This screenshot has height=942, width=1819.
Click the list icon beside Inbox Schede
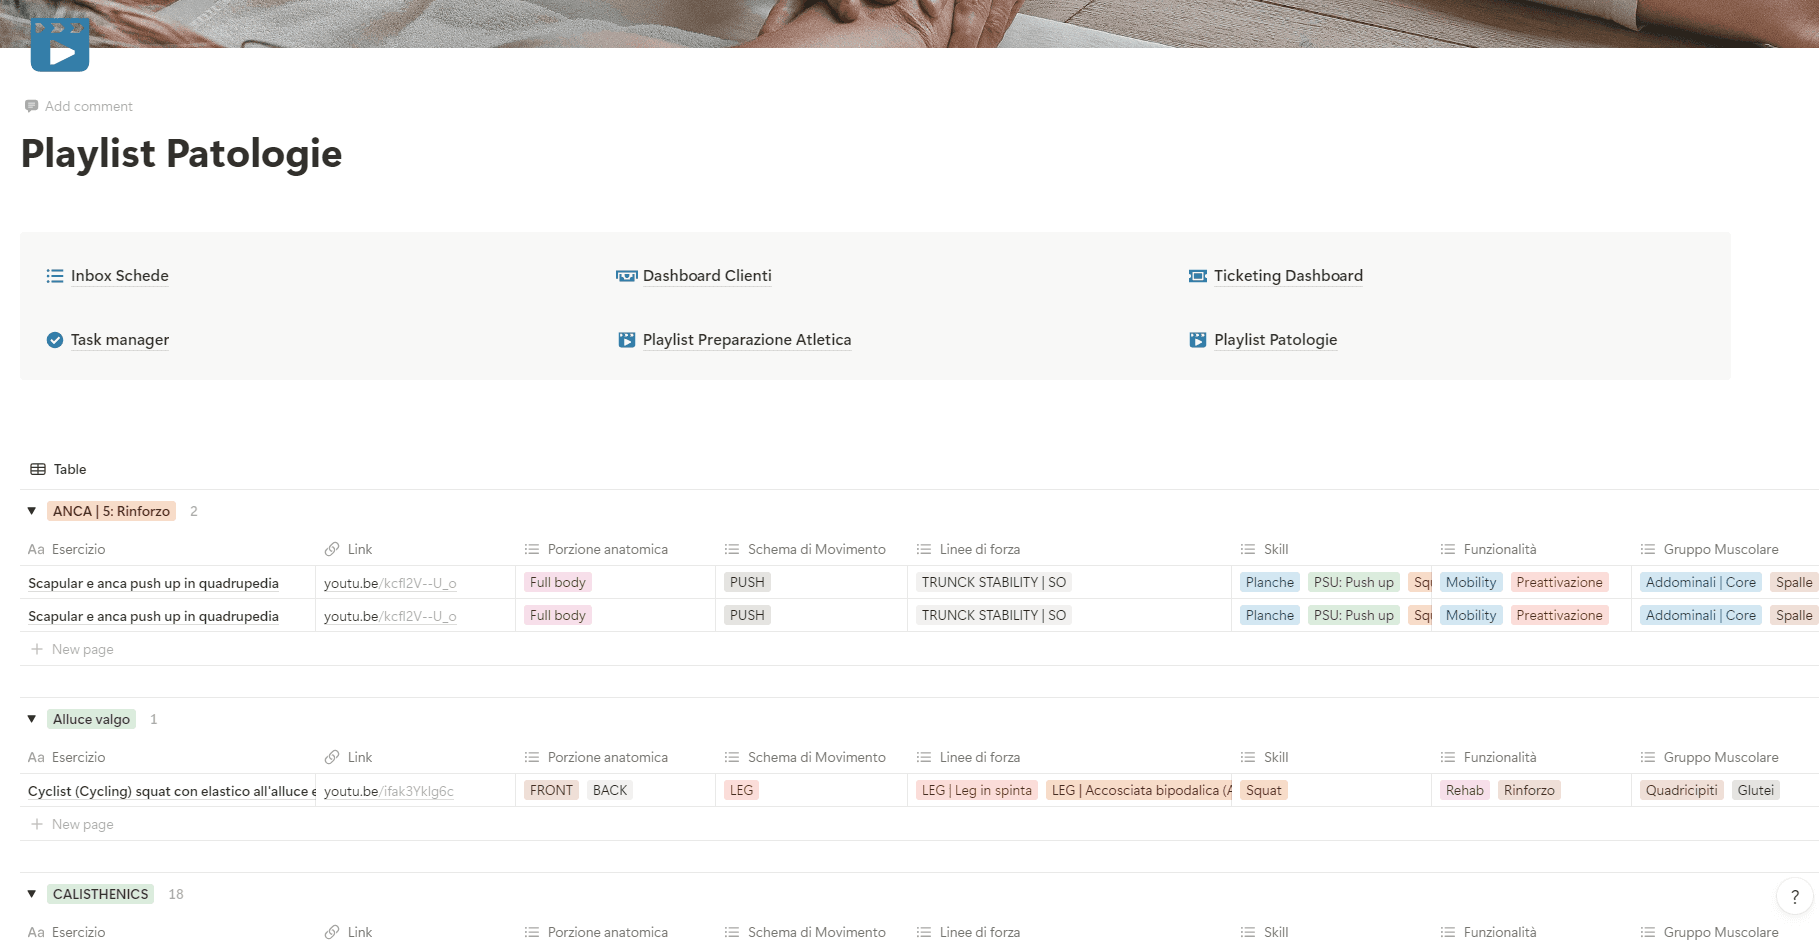click(x=55, y=275)
